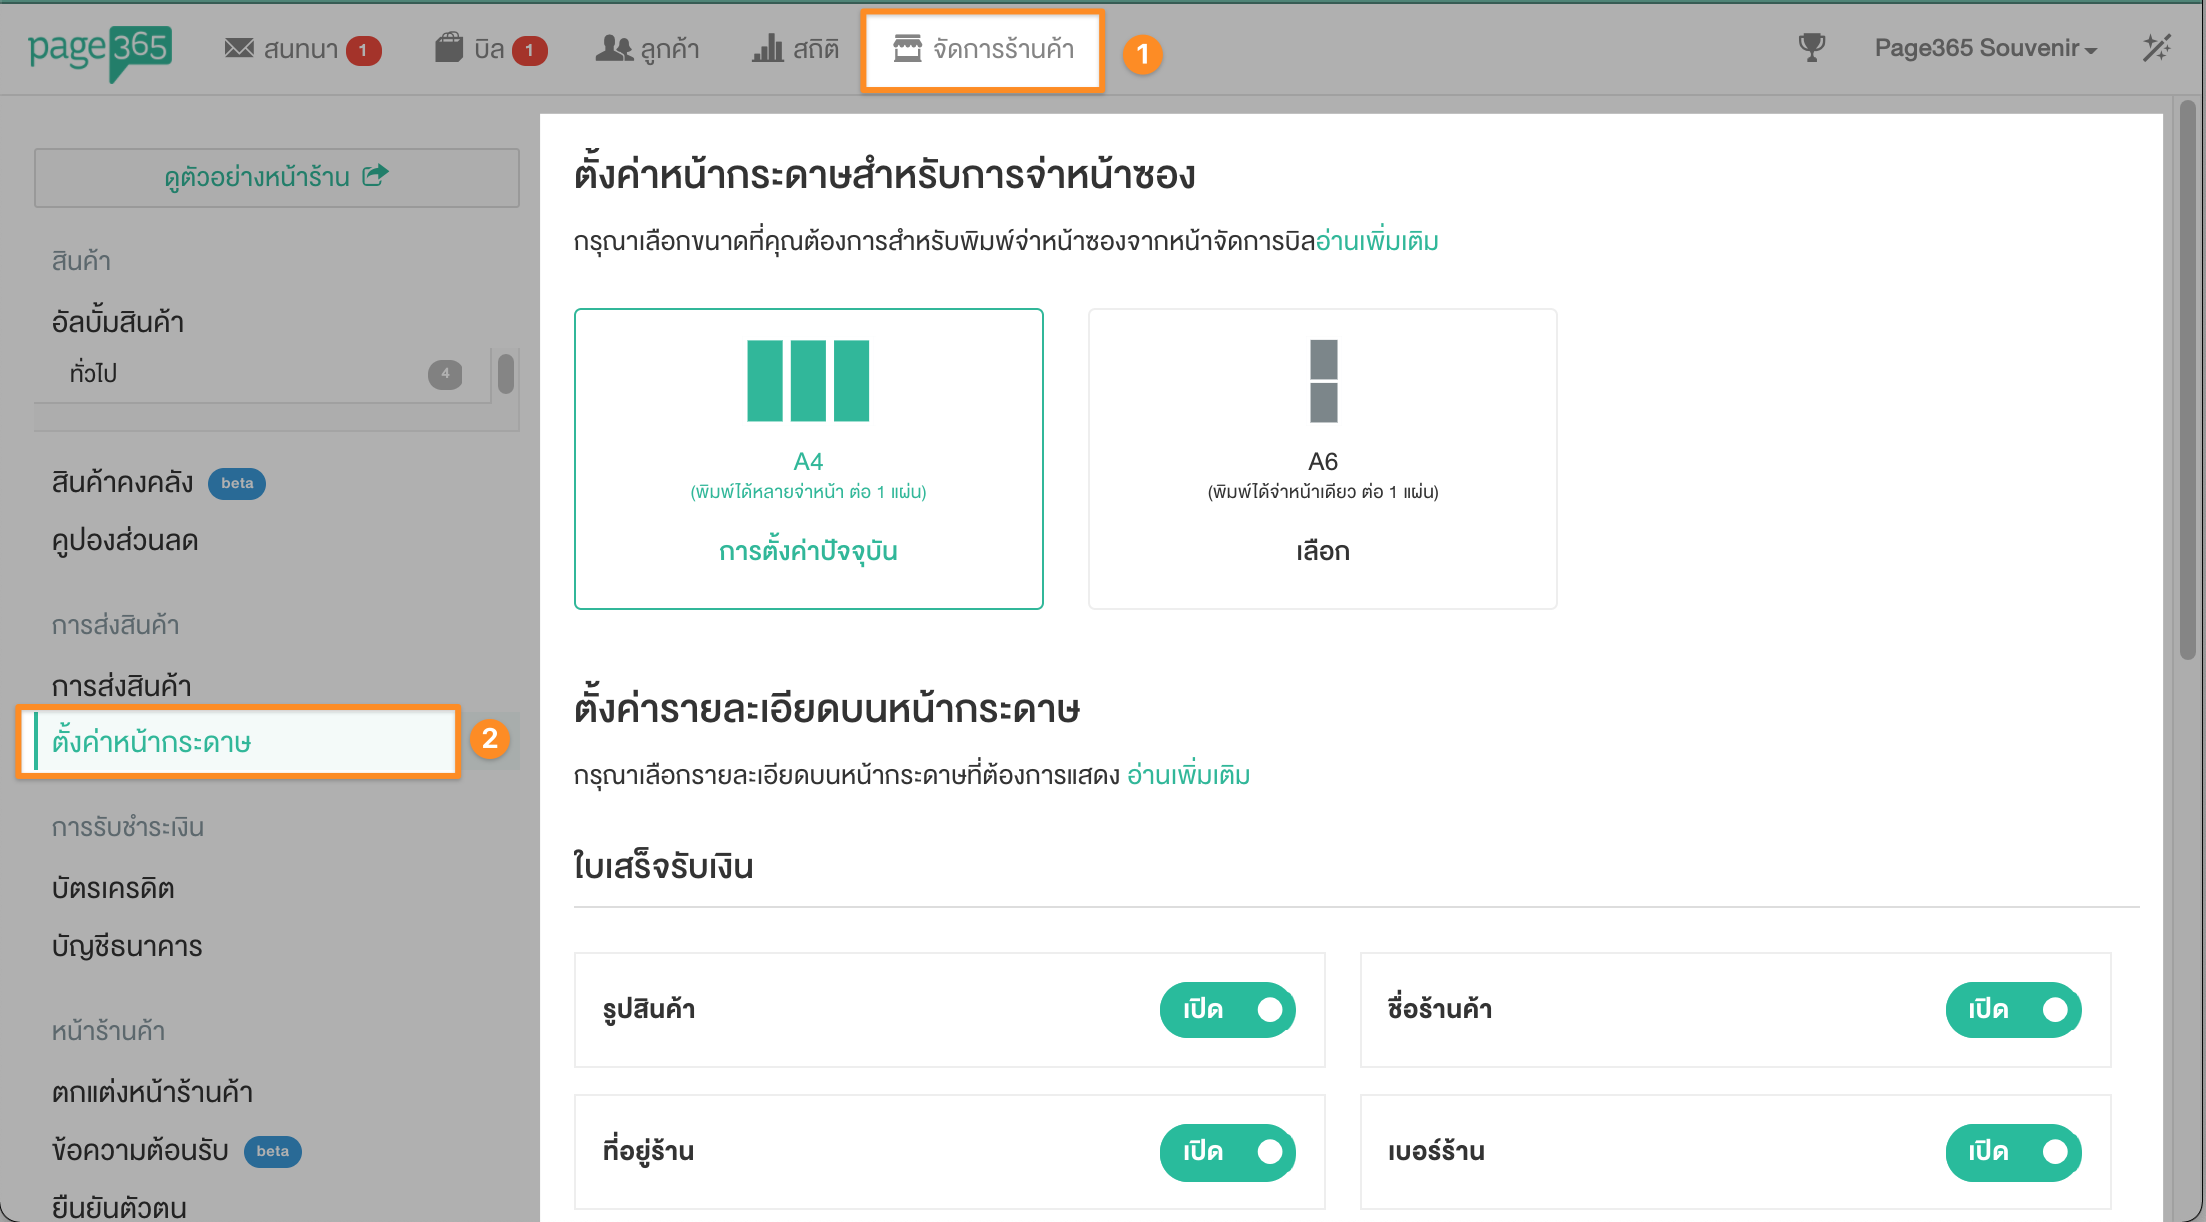
Task: Click the beta badge beside ข้อความต้อนรับ
Action: [272, 1151]
